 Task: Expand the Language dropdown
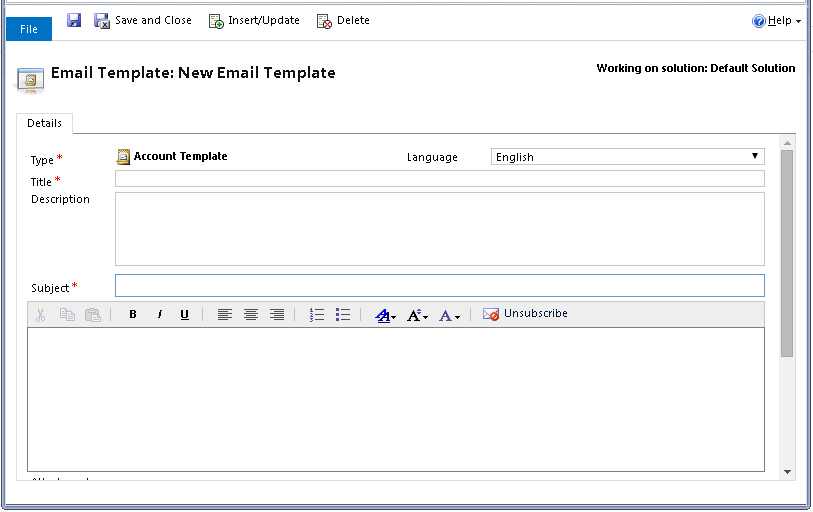(x=627, y=157)
